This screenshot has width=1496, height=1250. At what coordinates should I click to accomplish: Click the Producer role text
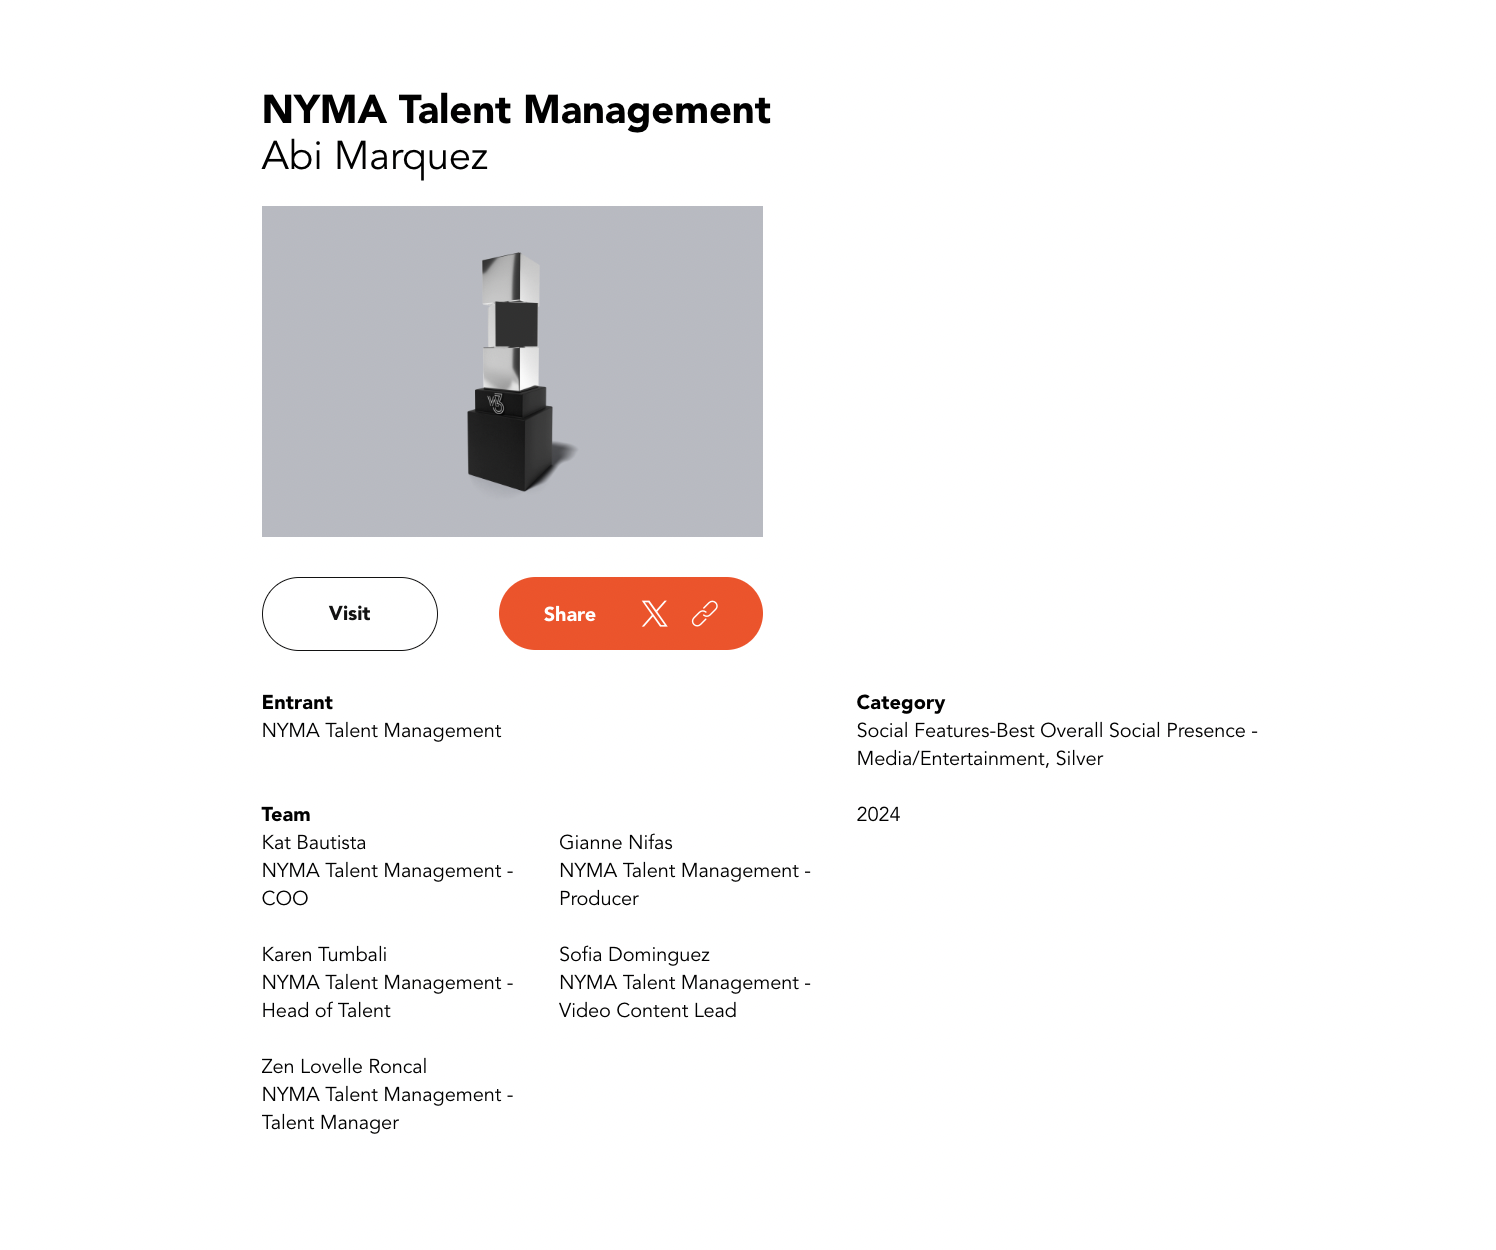click(599, 898)
